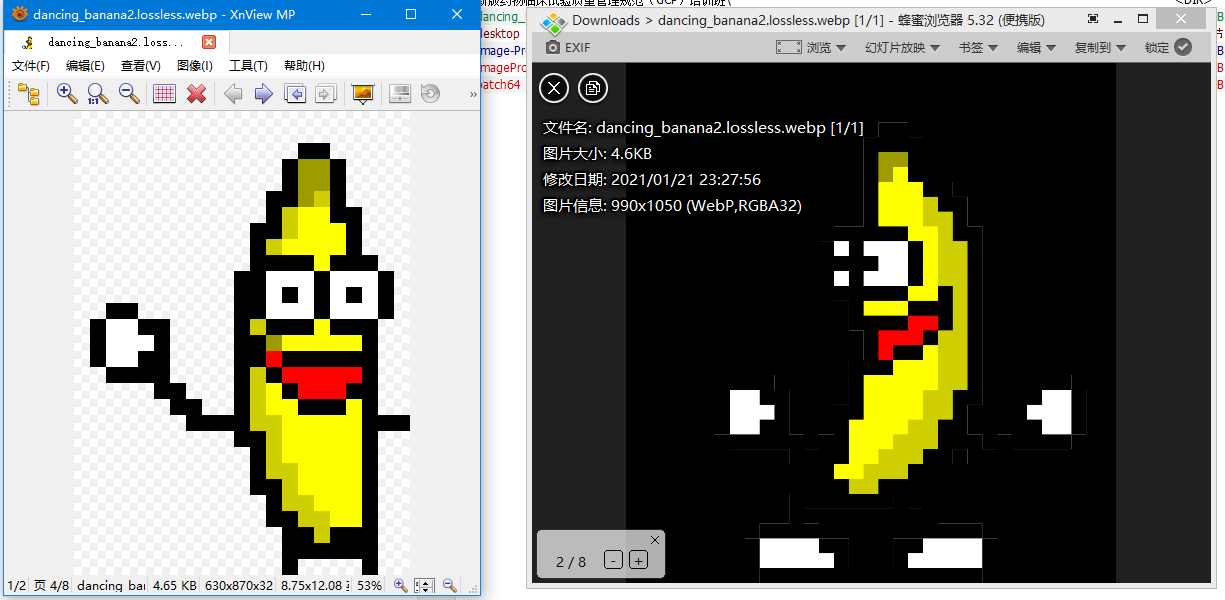Start slideshow from XnView toolbar

[362, 94]
